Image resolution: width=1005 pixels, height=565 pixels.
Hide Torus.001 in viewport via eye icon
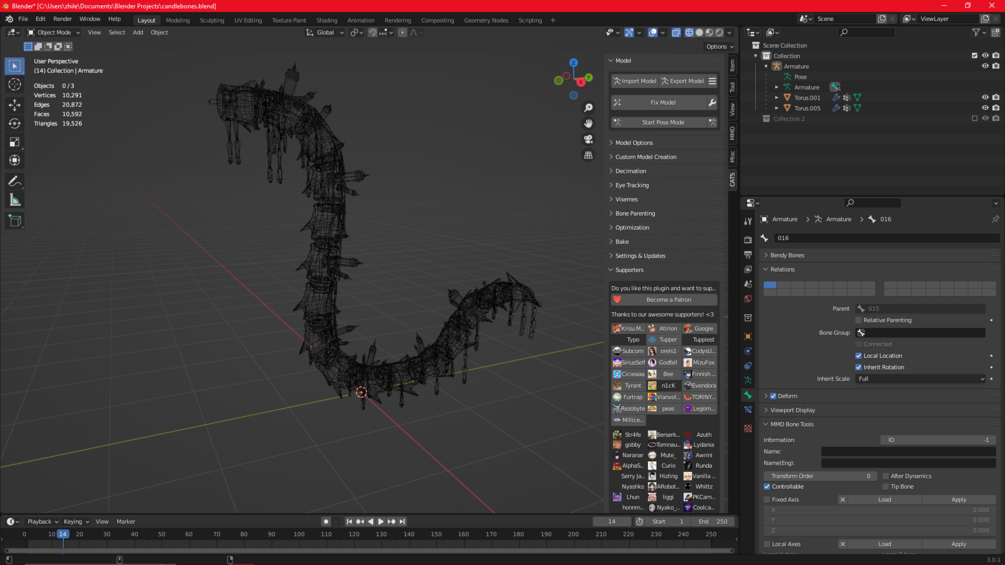pyautogui.click(x=985, y=97)
